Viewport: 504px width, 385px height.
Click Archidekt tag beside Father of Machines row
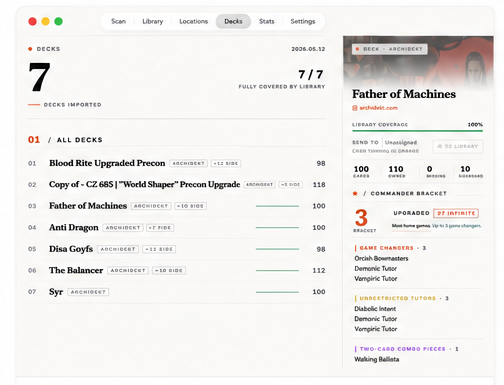pos(151,206)
